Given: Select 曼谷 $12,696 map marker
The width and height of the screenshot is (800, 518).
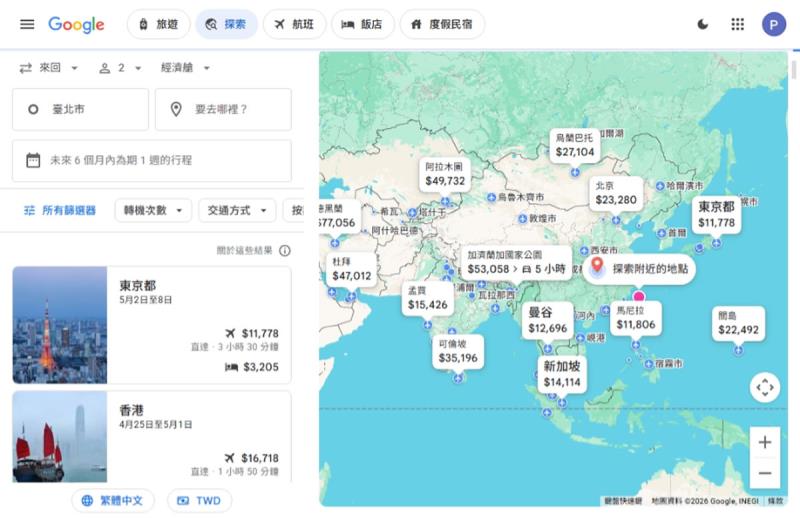Looking at the screenshot, I should [x=547, y=321].
